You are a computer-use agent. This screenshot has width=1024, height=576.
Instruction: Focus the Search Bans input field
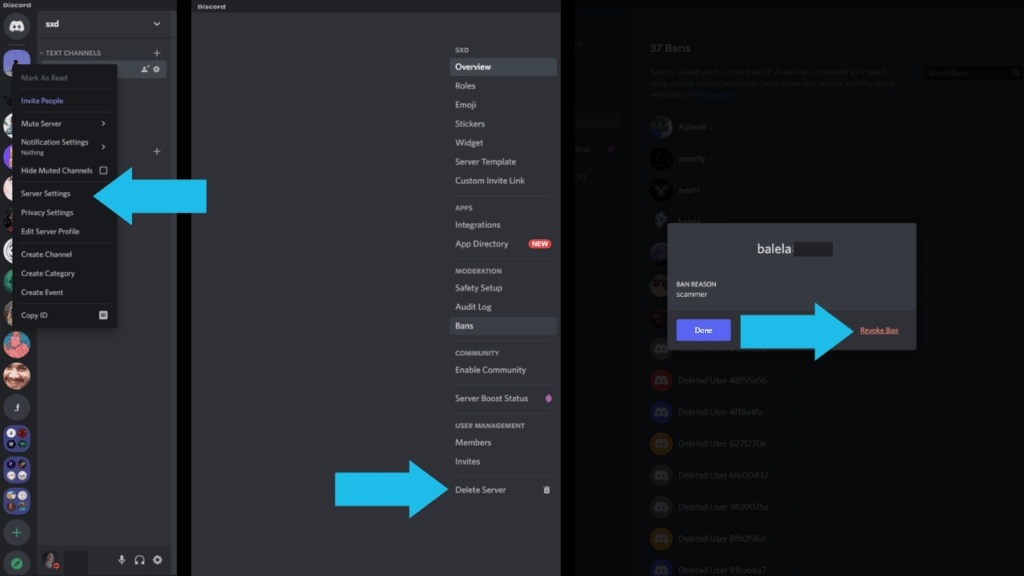972,73
